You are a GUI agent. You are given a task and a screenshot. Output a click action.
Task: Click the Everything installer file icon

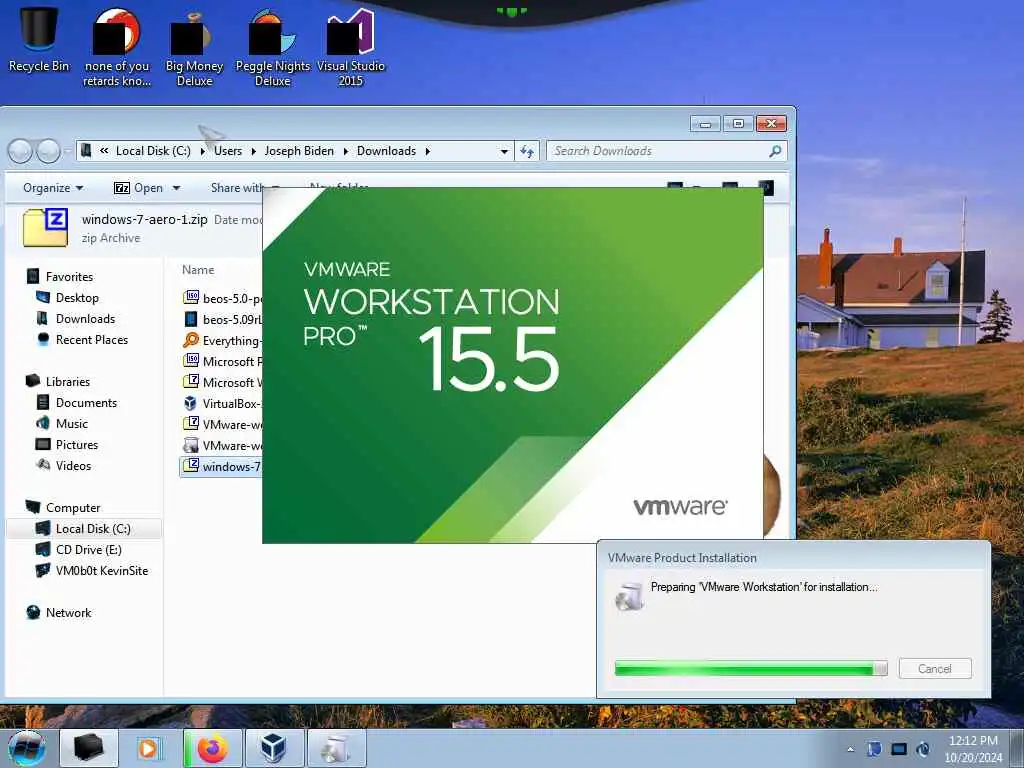[x=191, y=340]
